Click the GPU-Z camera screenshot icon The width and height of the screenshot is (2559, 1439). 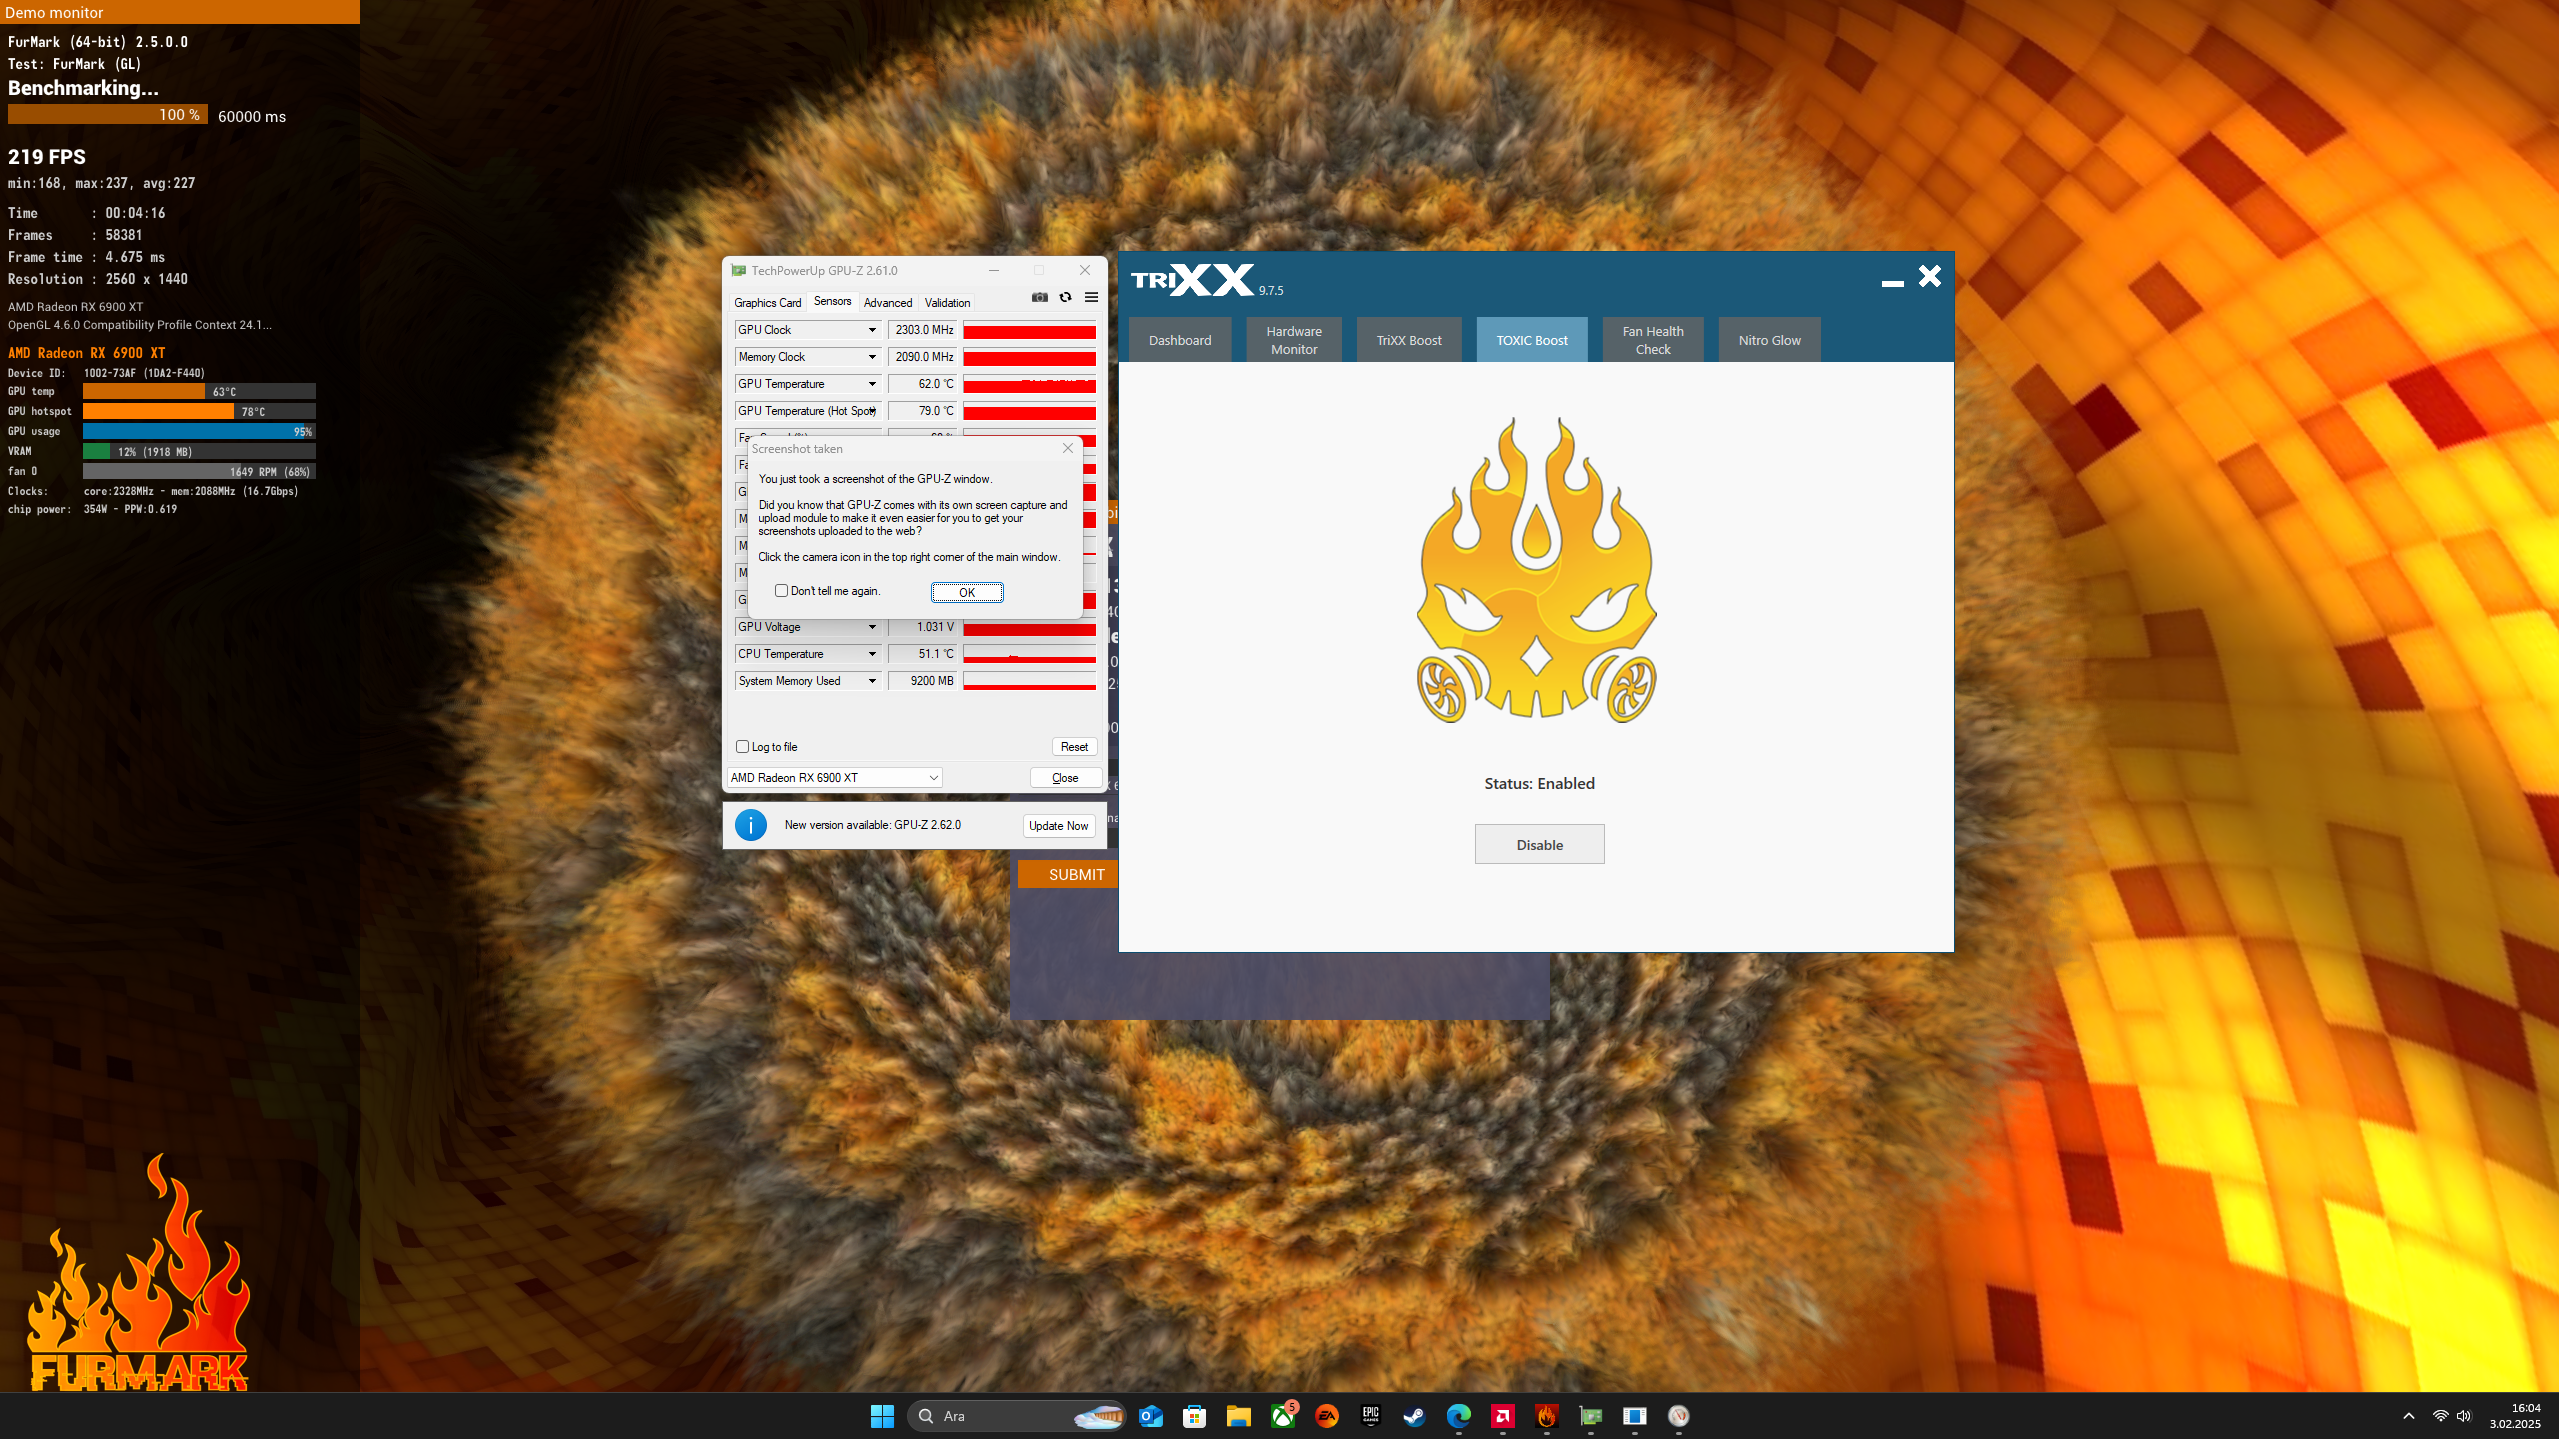[1040, 297]
